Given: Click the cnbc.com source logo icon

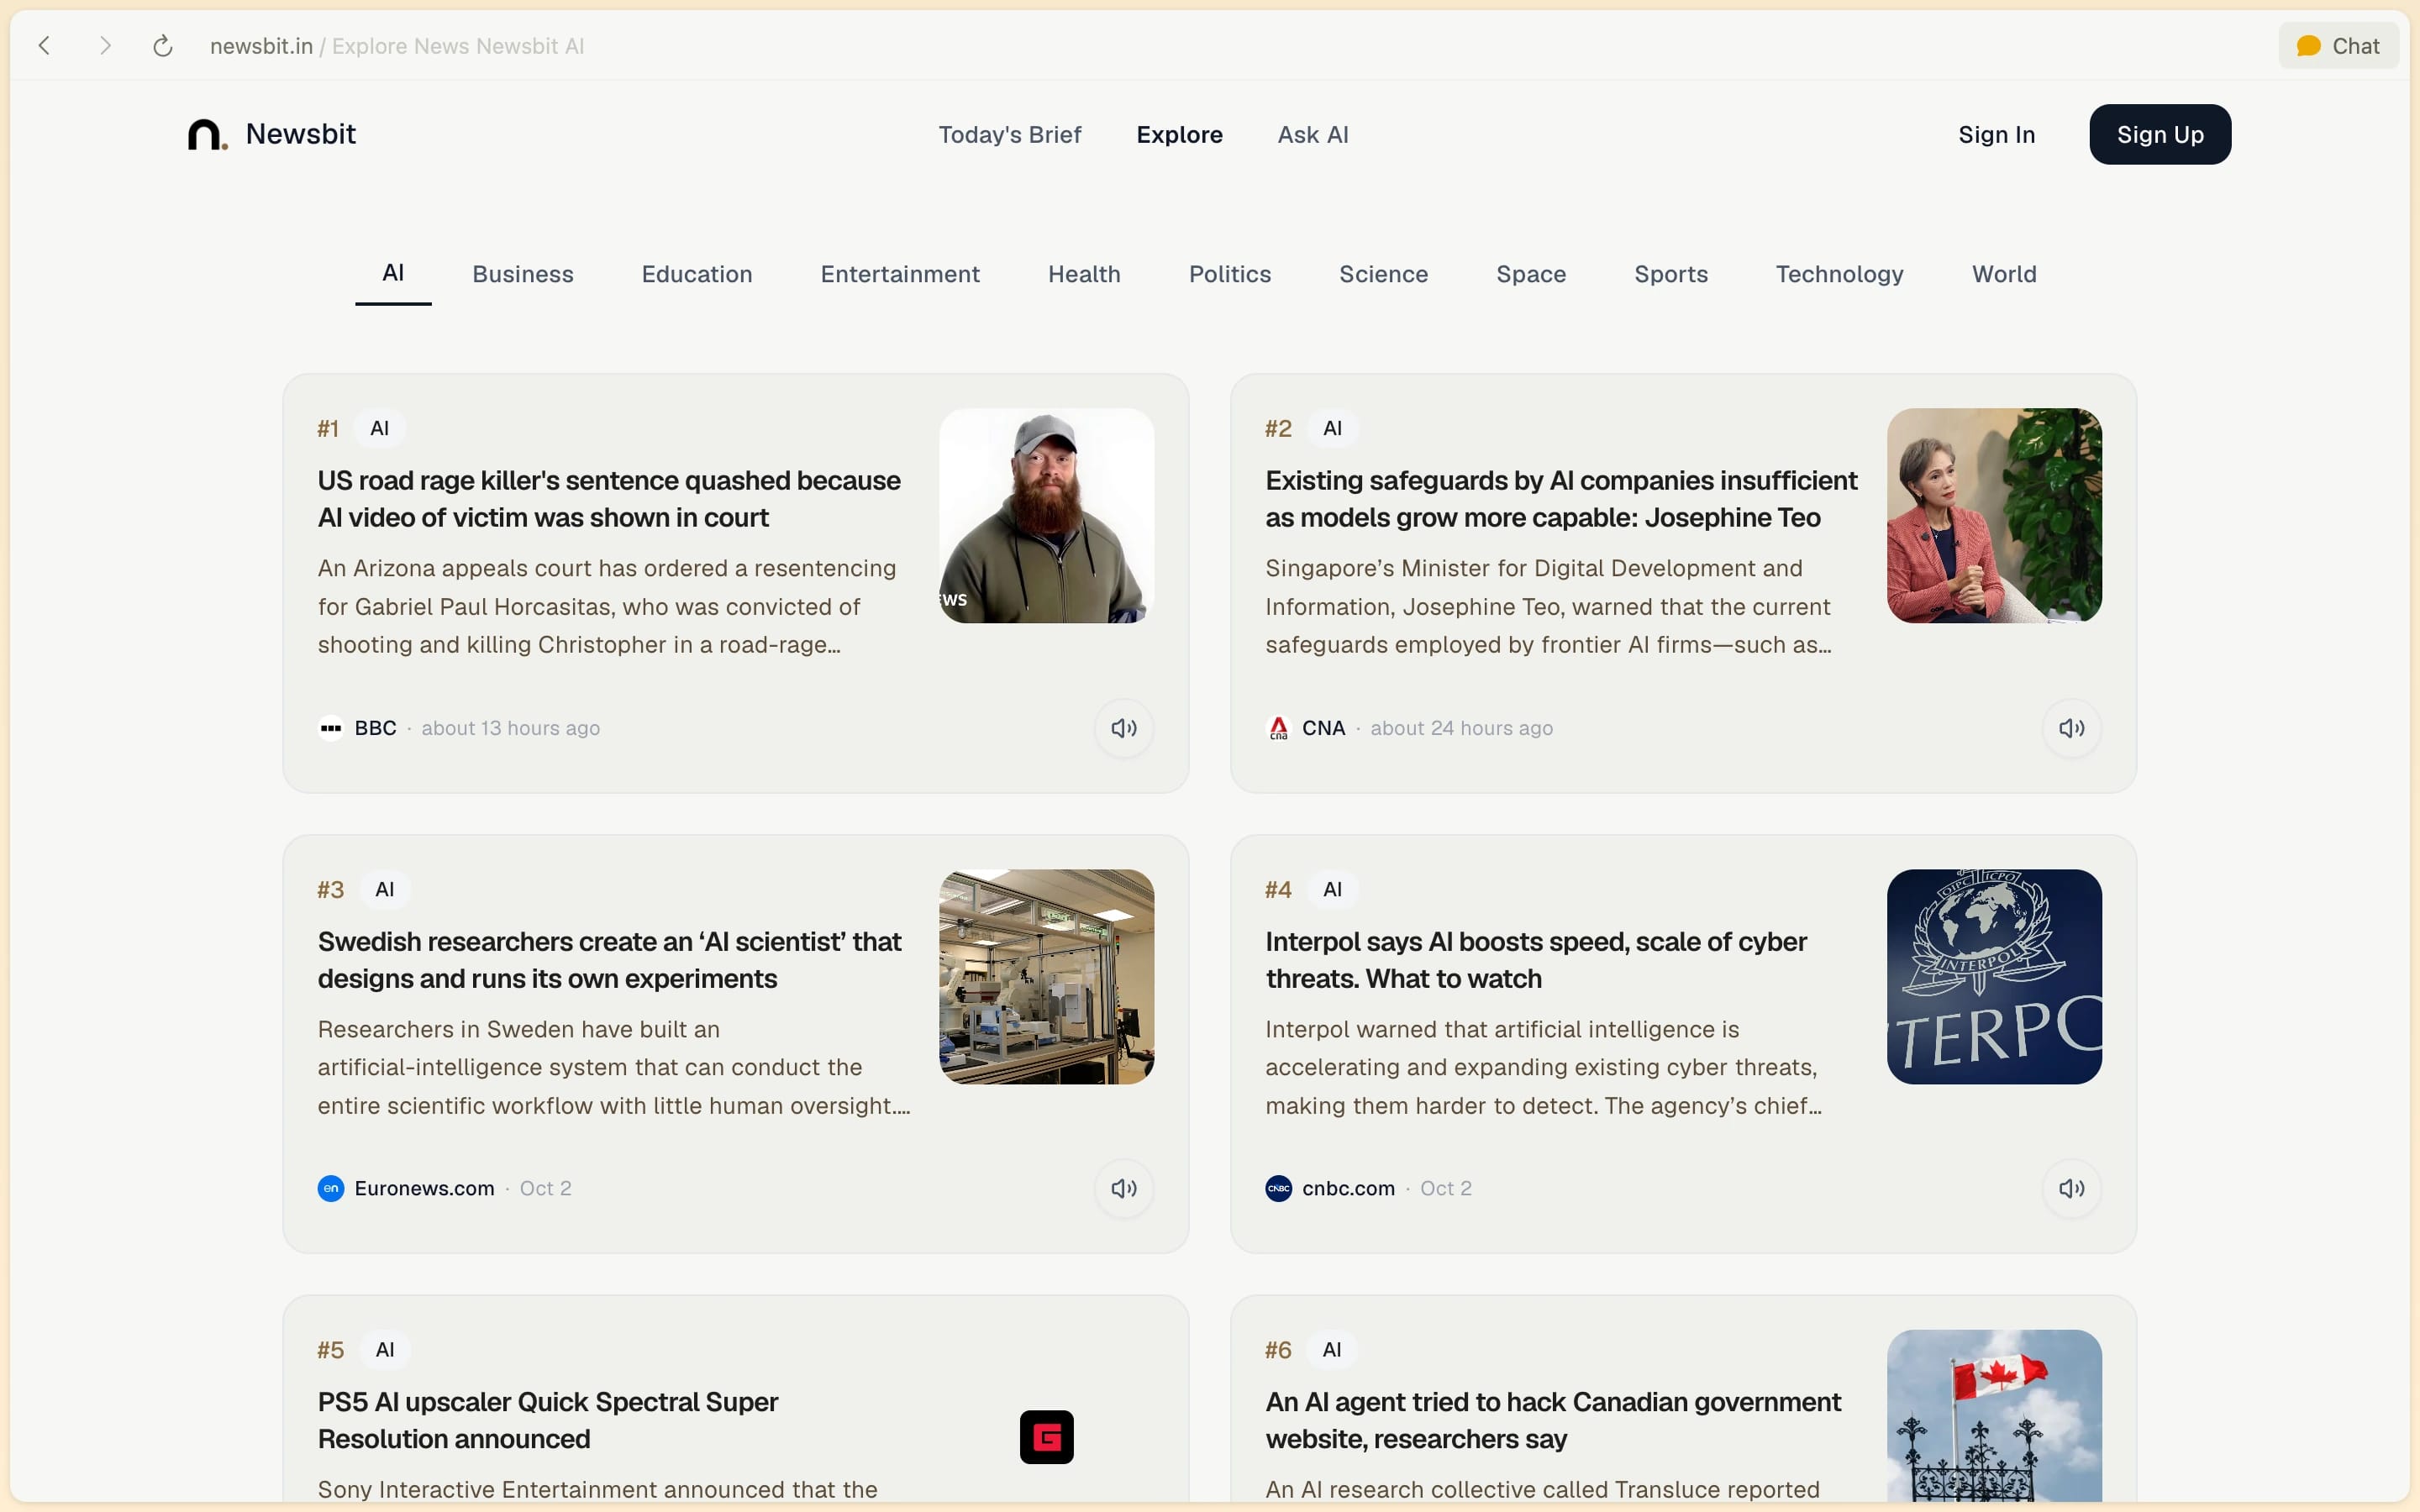Looking at the screenshot, I should pyautogui.click(x=1278, y=1188).
